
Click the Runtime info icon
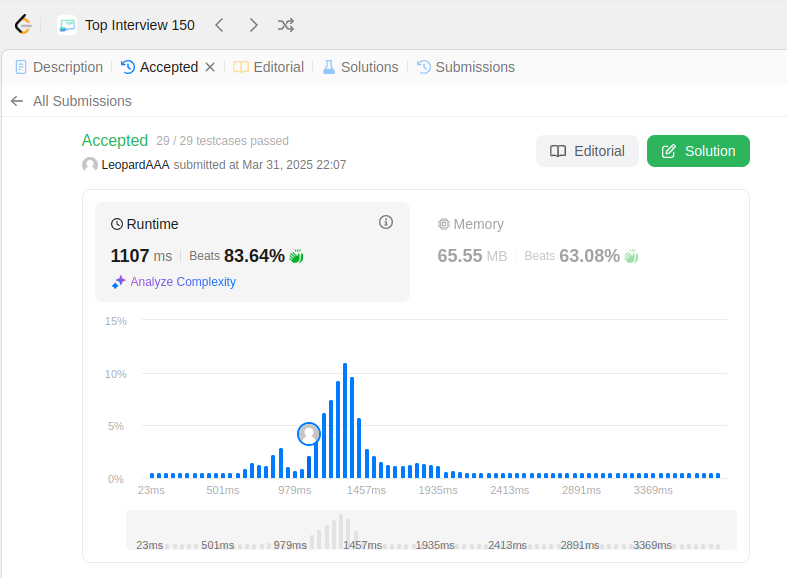point(385,222)
